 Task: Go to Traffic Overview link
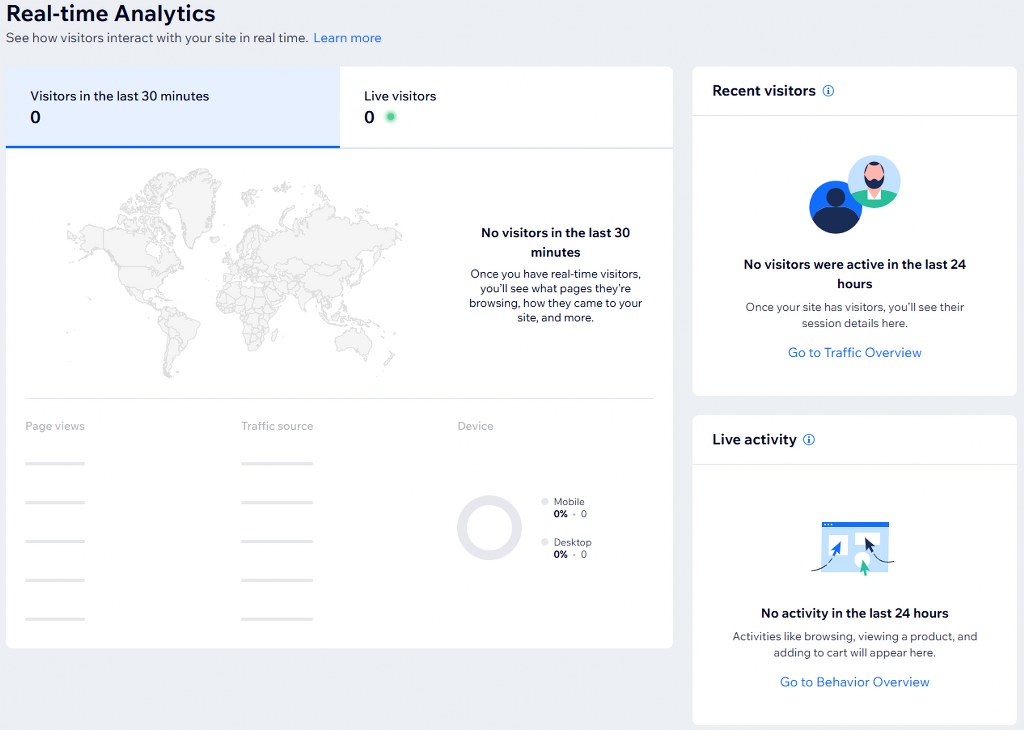(854, 353)
